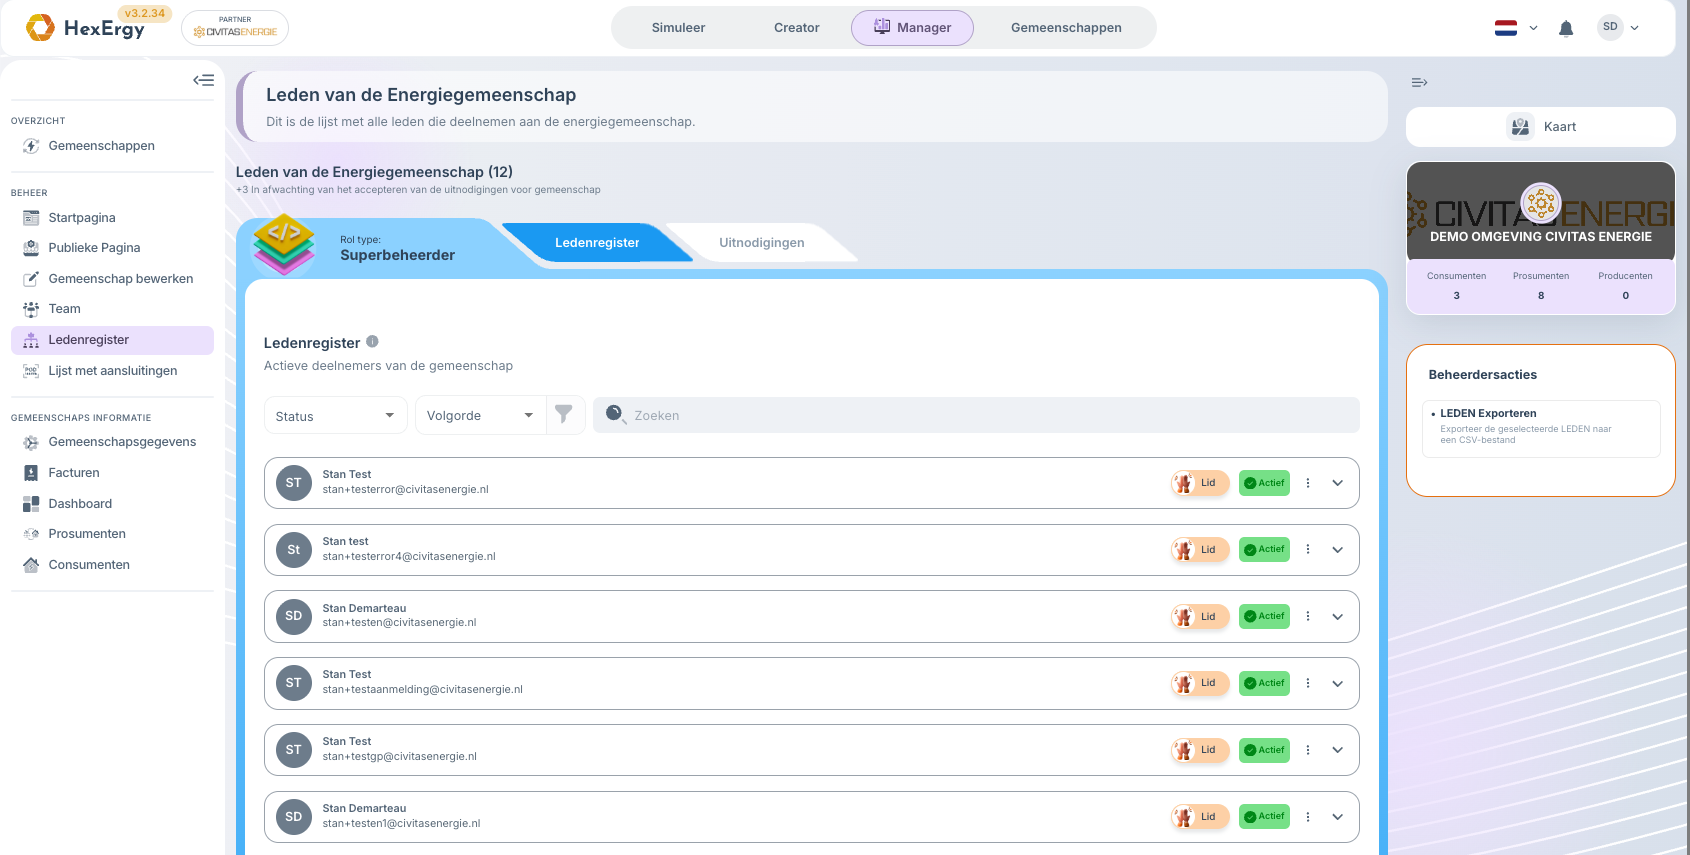1690x855 pixels.
Task: Open Facturen in the sidebar
Action: tap(74, 473)
